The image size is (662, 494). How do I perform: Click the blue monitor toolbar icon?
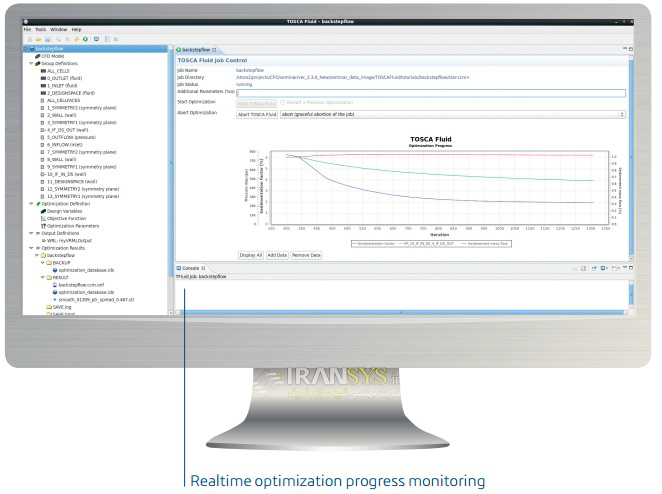tap(97, 39)
